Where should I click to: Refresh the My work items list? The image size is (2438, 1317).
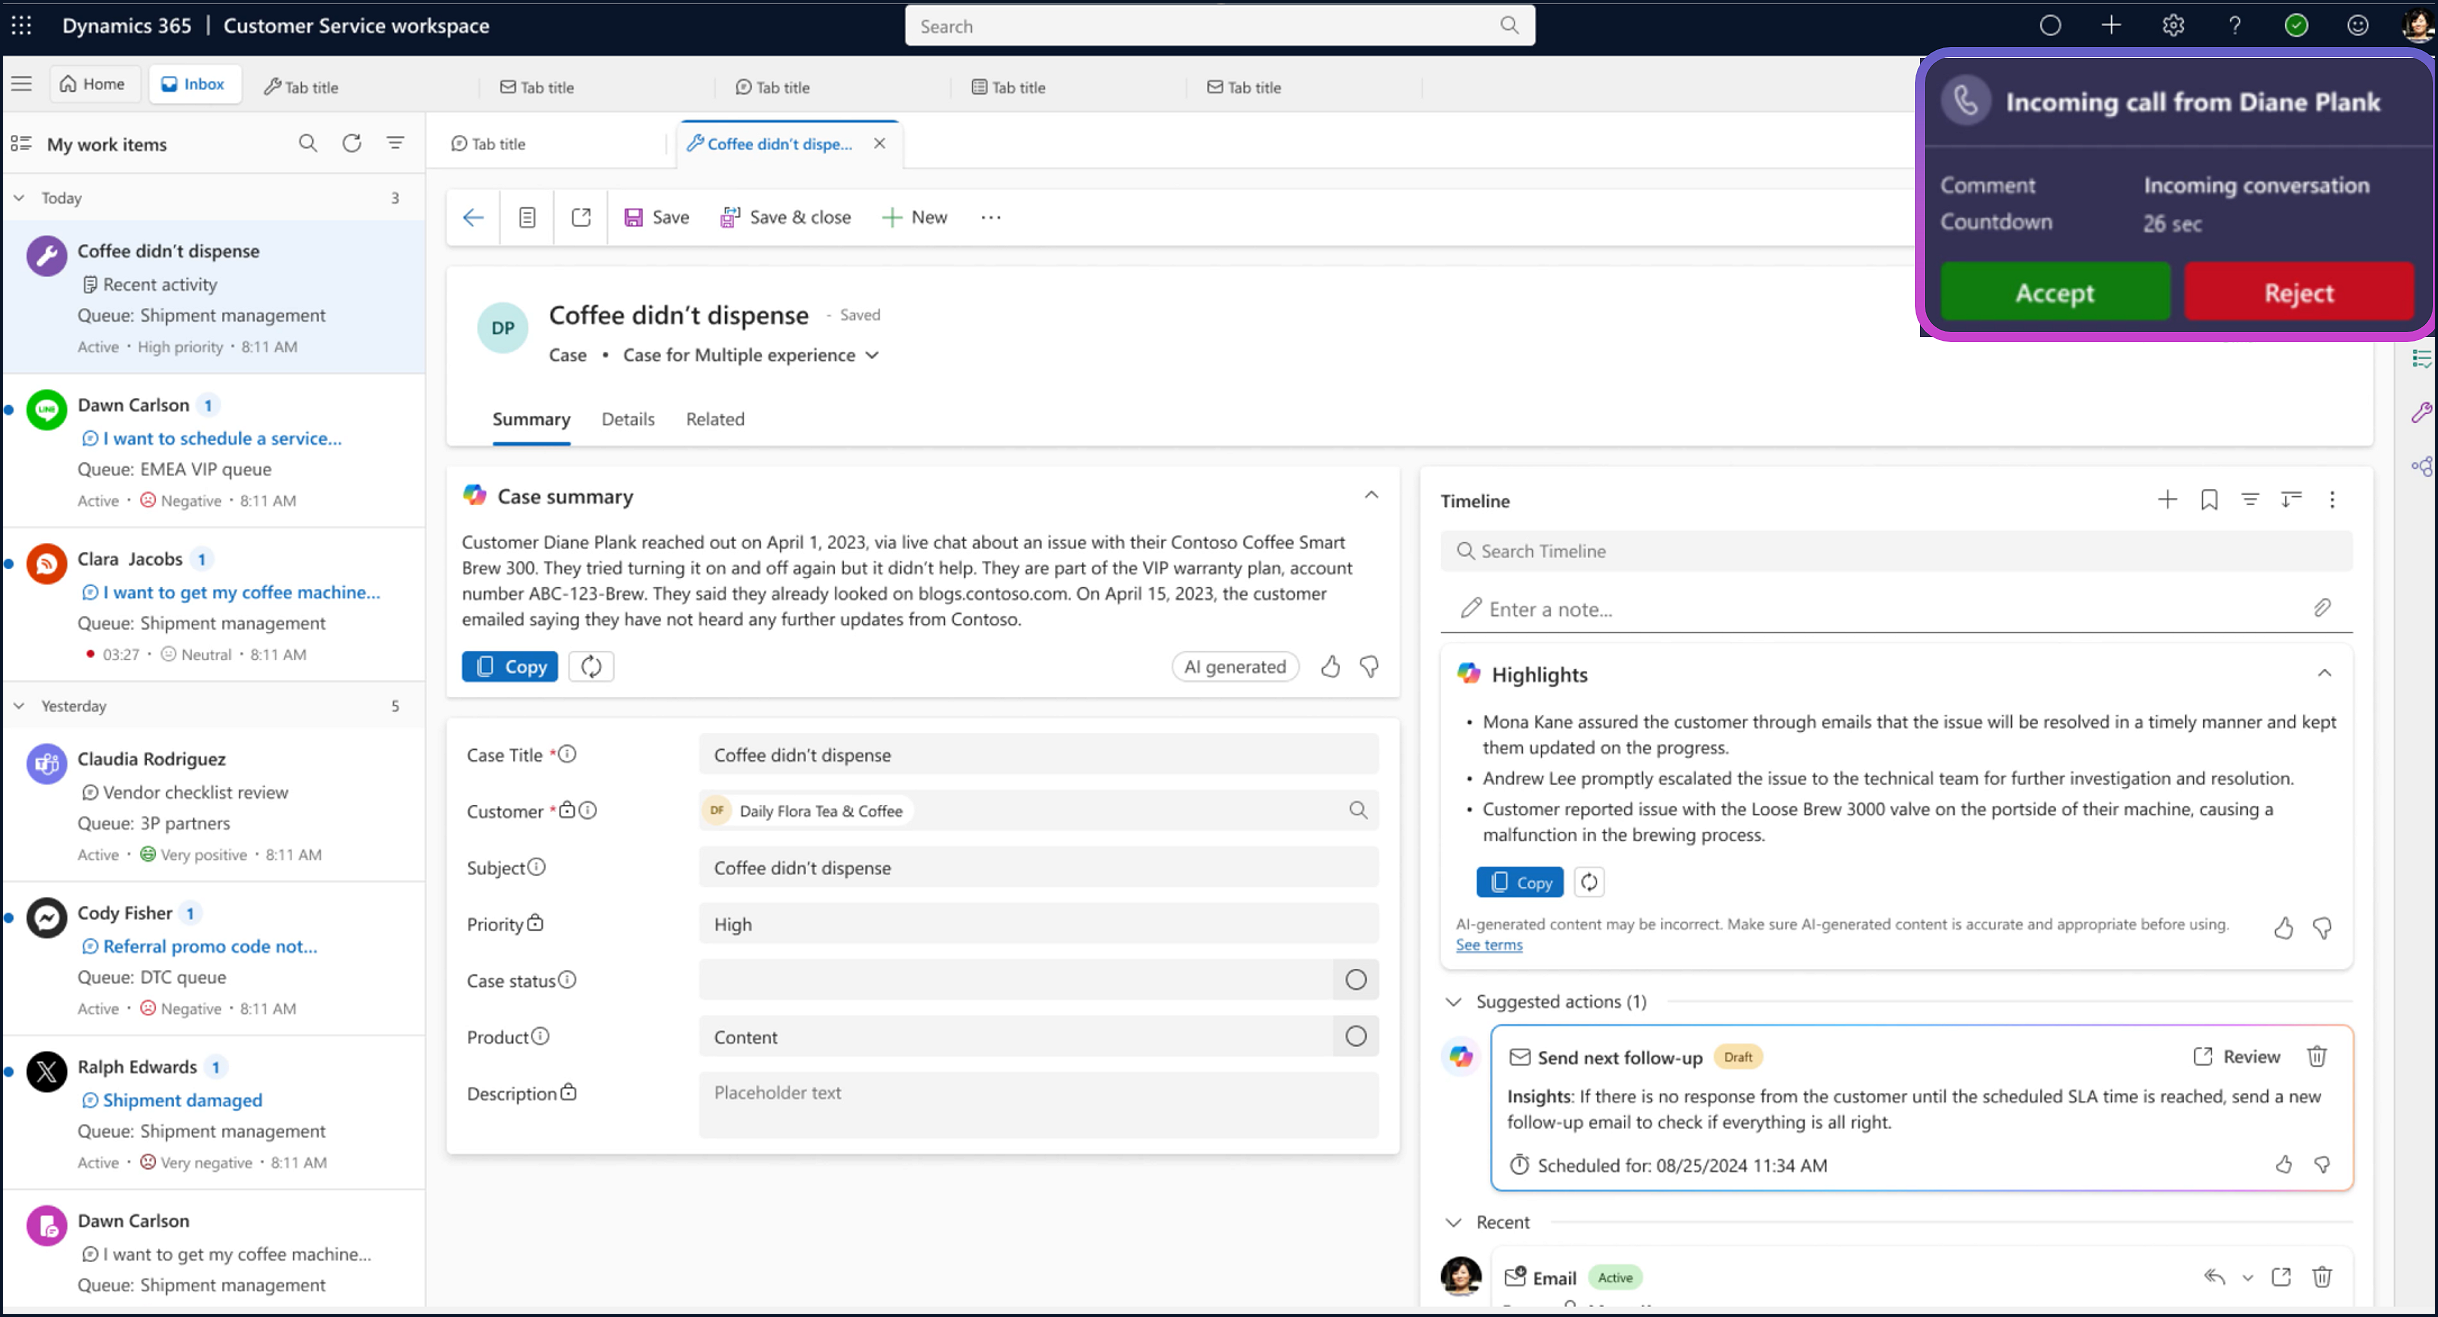[x=351, y=144]
